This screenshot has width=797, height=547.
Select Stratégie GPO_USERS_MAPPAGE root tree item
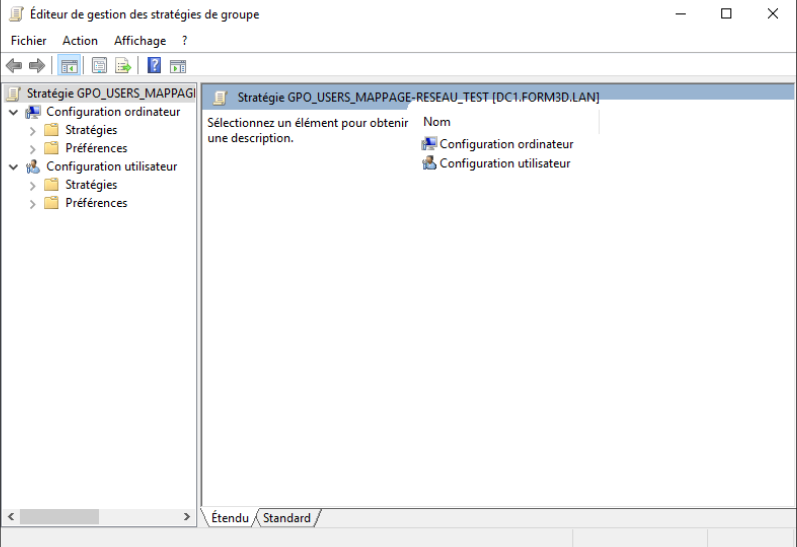111,94
